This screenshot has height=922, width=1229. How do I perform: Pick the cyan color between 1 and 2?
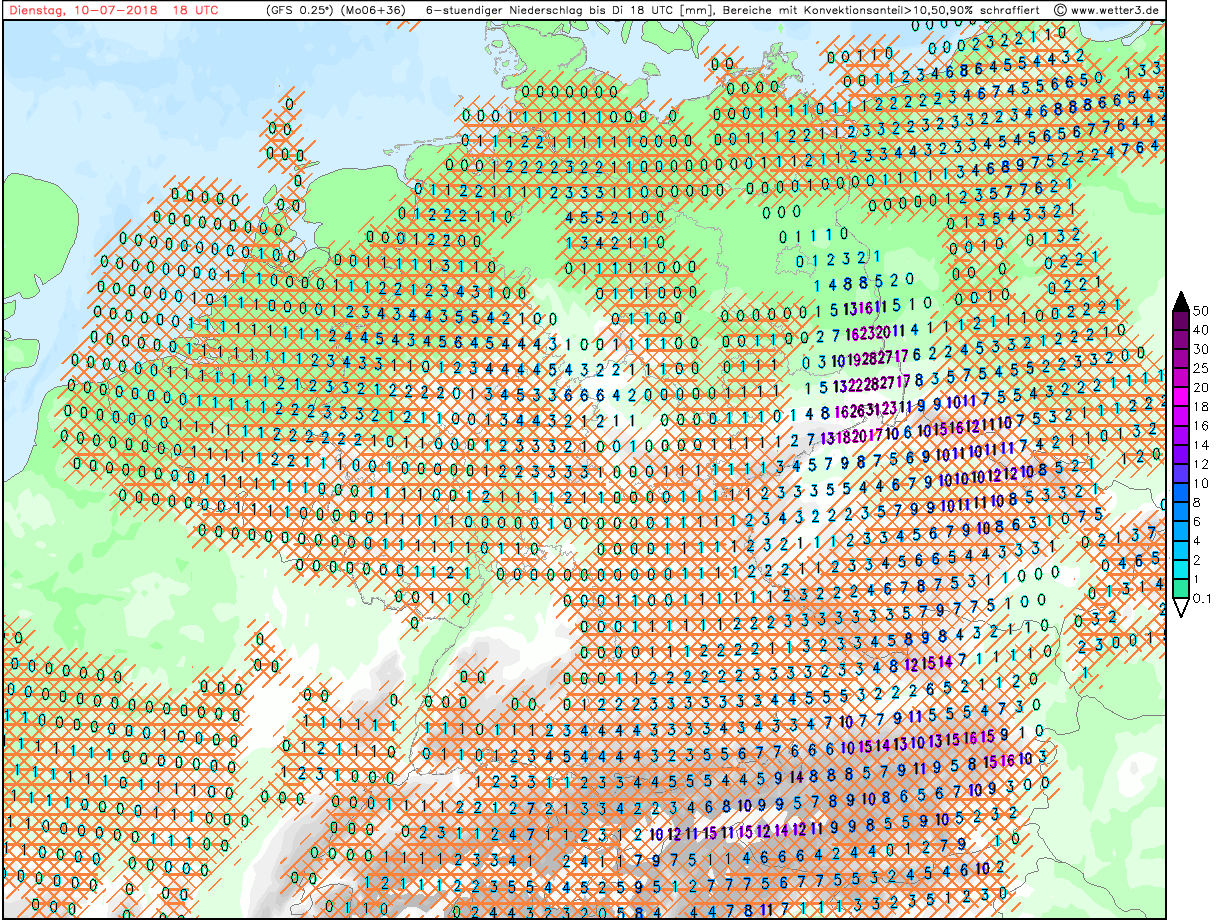pyautogui.click(x=1181, y=571)
